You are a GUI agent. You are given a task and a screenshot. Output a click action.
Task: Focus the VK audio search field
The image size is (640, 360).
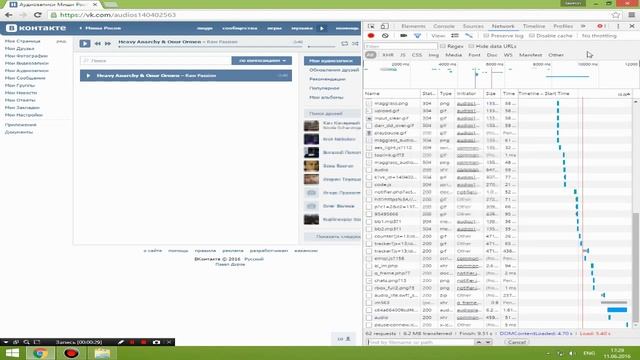click(x=156, y=60)
